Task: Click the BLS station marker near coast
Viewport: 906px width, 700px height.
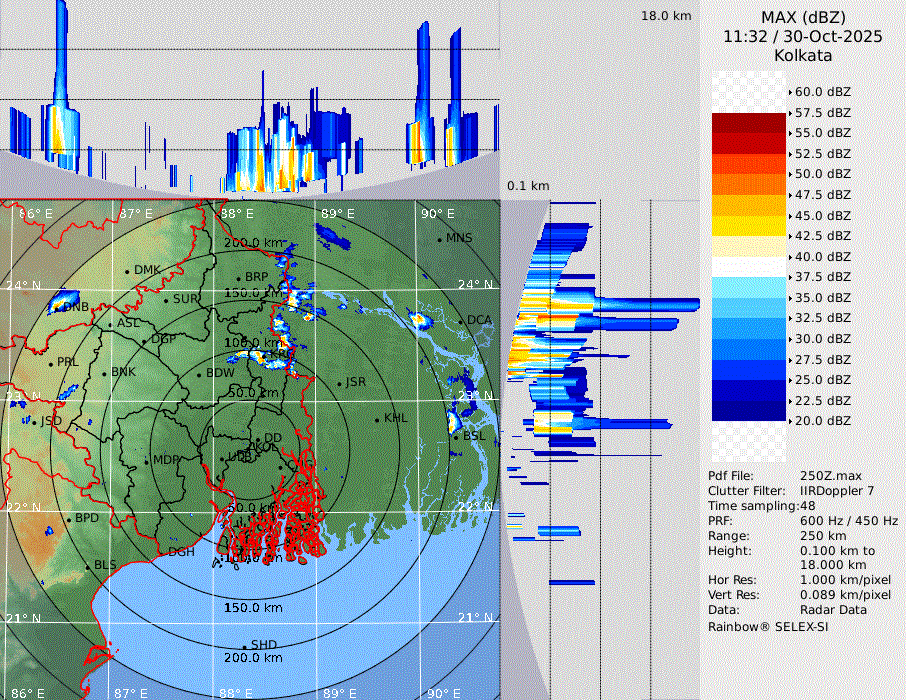Action: pyautogui.click(x=88, y=566)
